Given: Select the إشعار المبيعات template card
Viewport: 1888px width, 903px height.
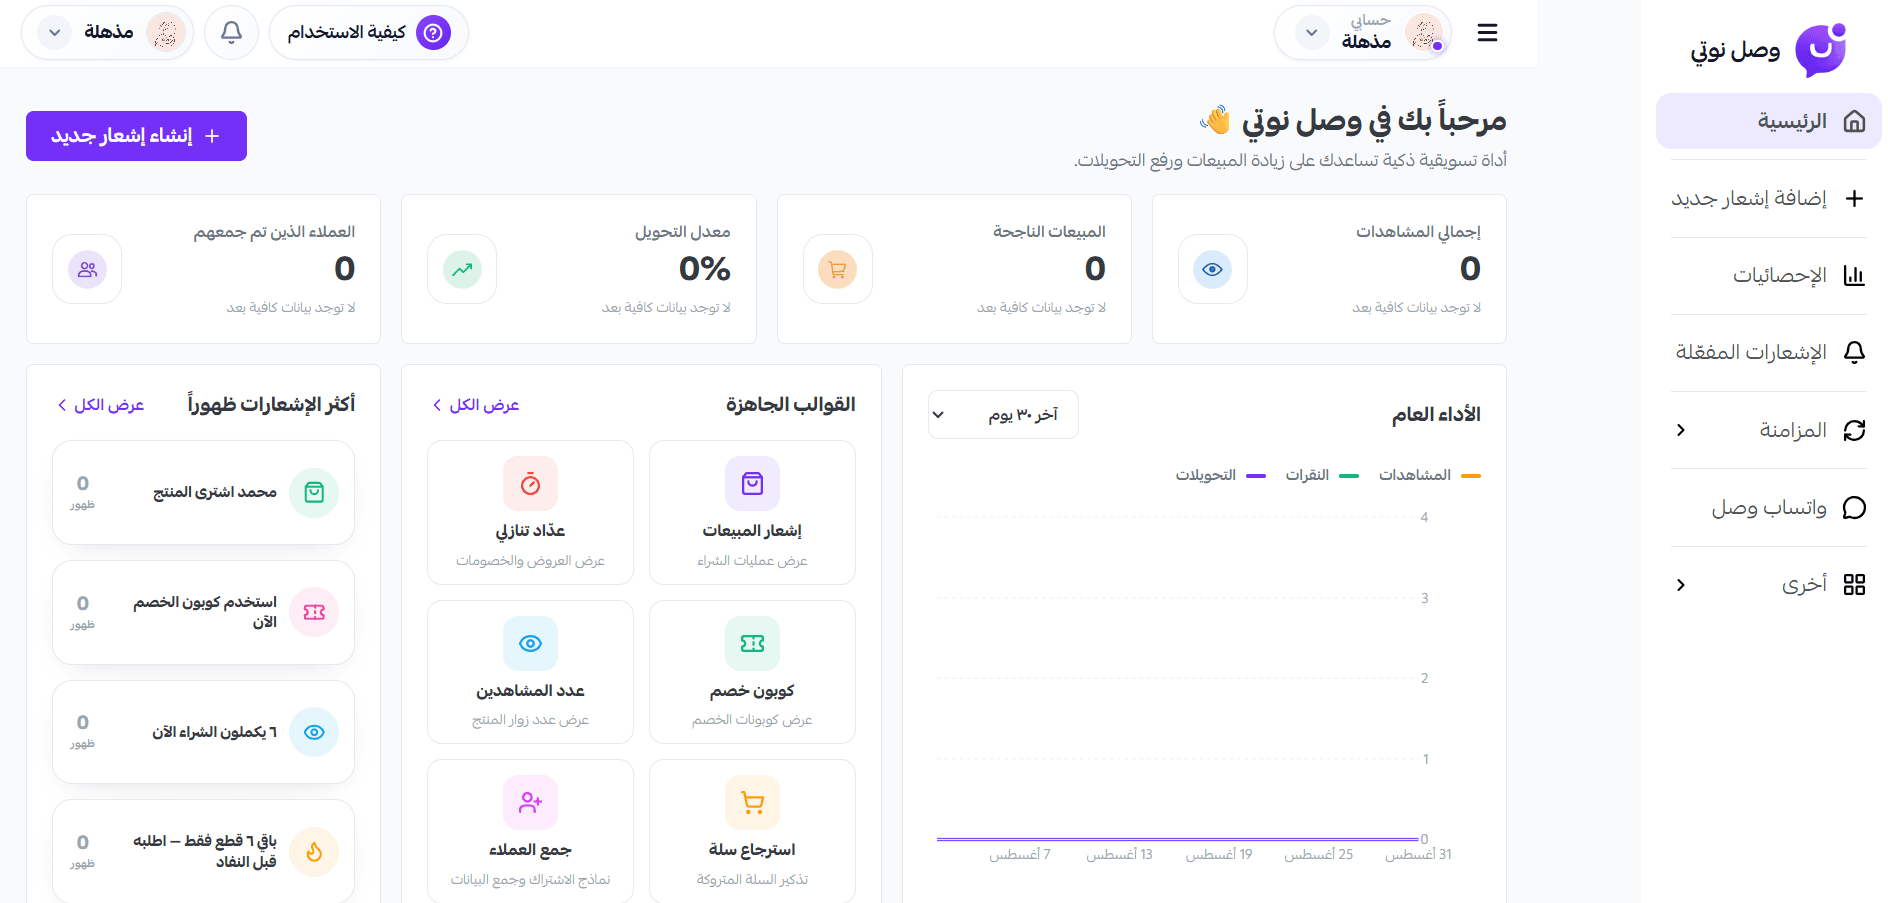Looking at the screenshot, I should pyautogui.click(x=752, y=512).
